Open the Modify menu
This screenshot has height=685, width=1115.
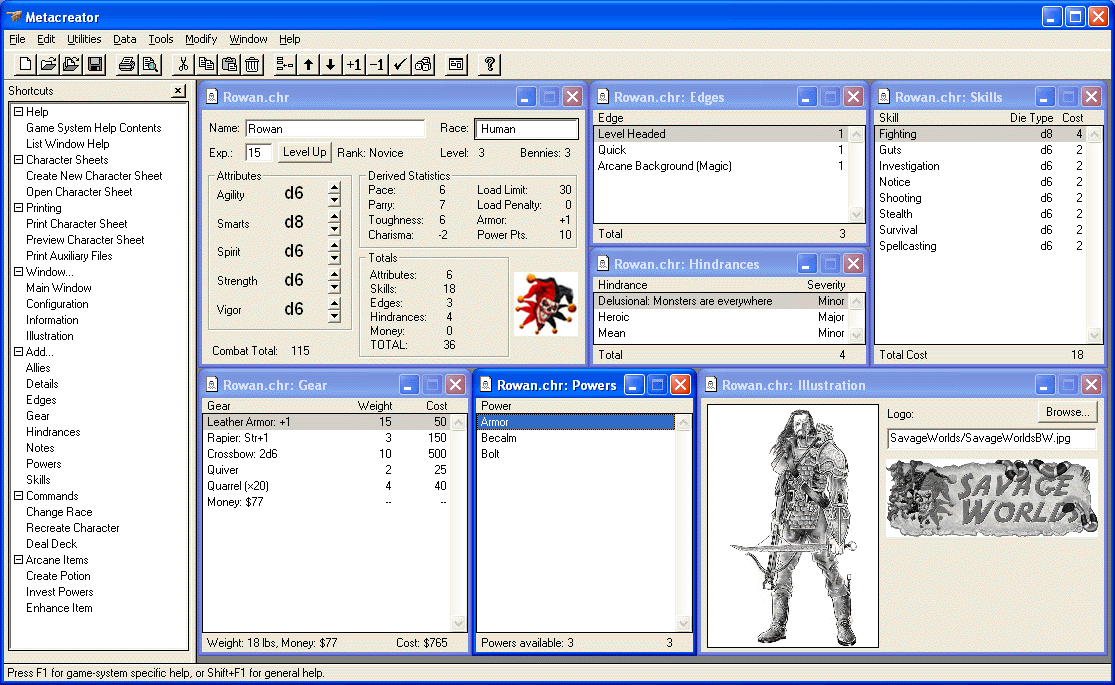click(201, 39)
